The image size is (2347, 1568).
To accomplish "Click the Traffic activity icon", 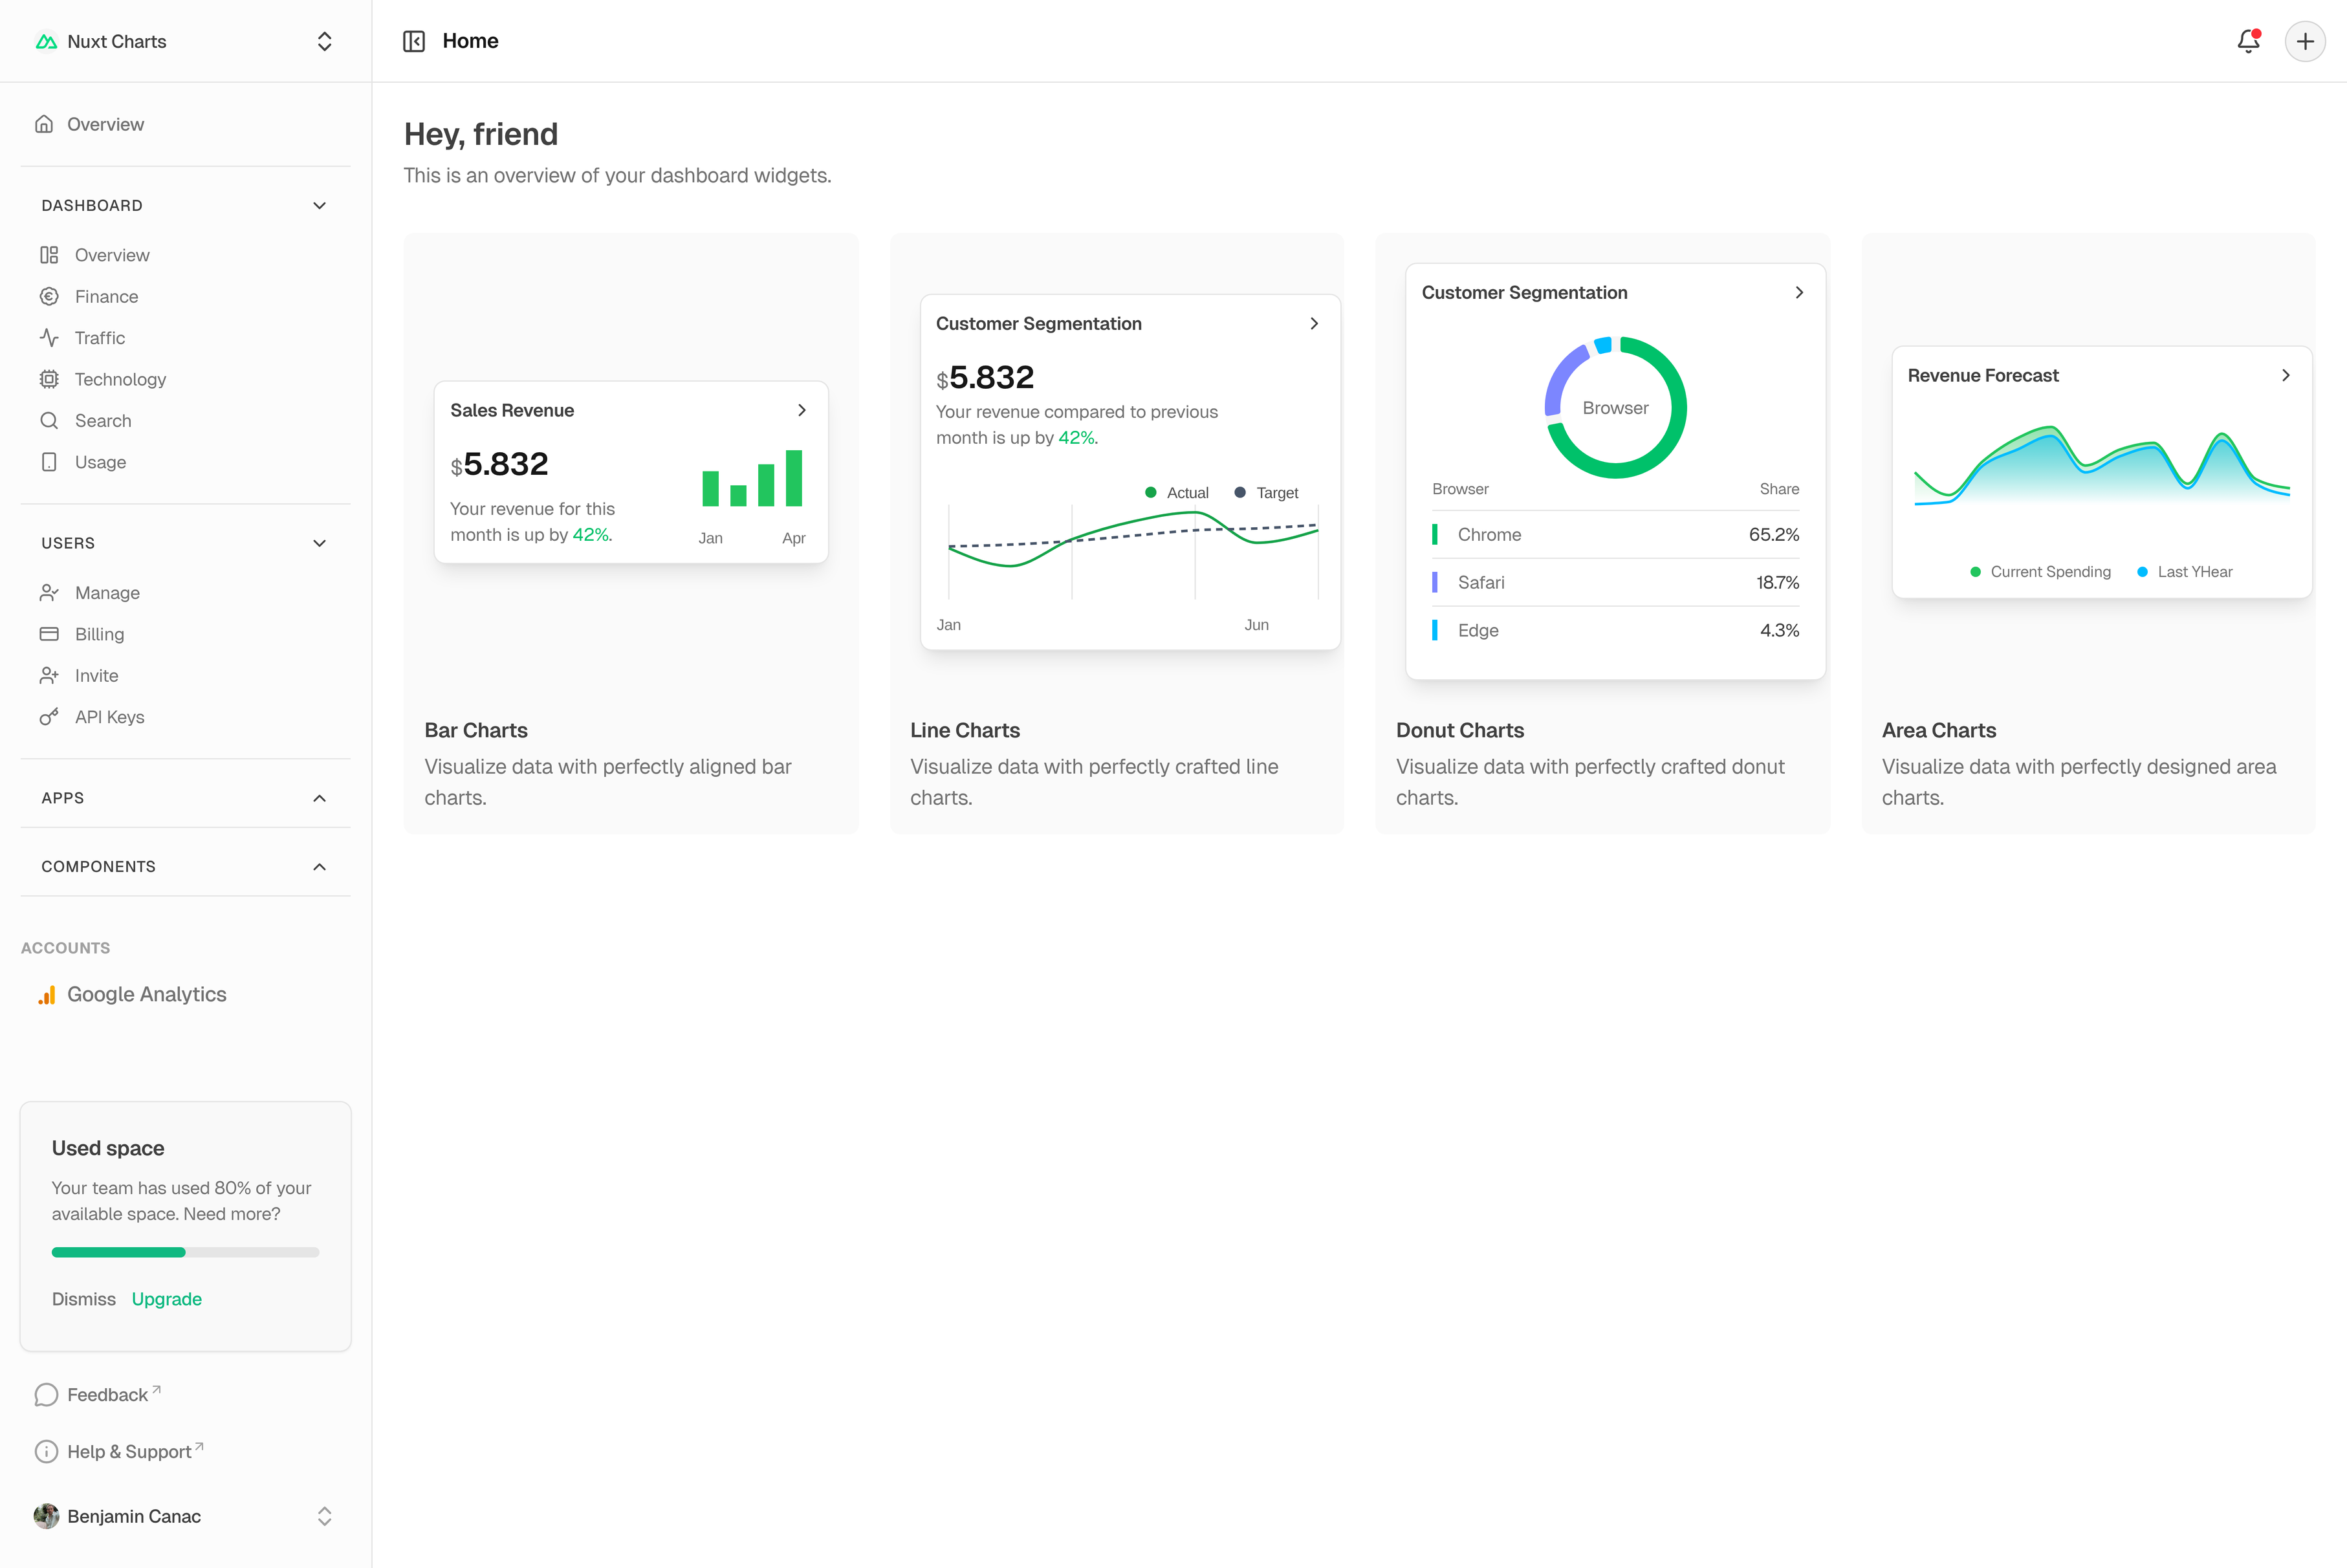I will tap(49, 338).
